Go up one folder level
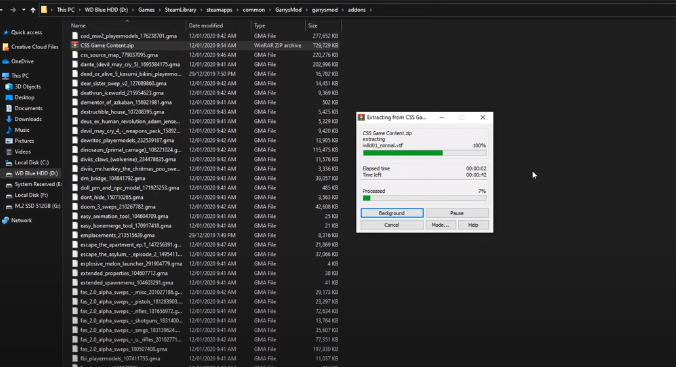This screenshot has width=676, height=367. [33, 9]
